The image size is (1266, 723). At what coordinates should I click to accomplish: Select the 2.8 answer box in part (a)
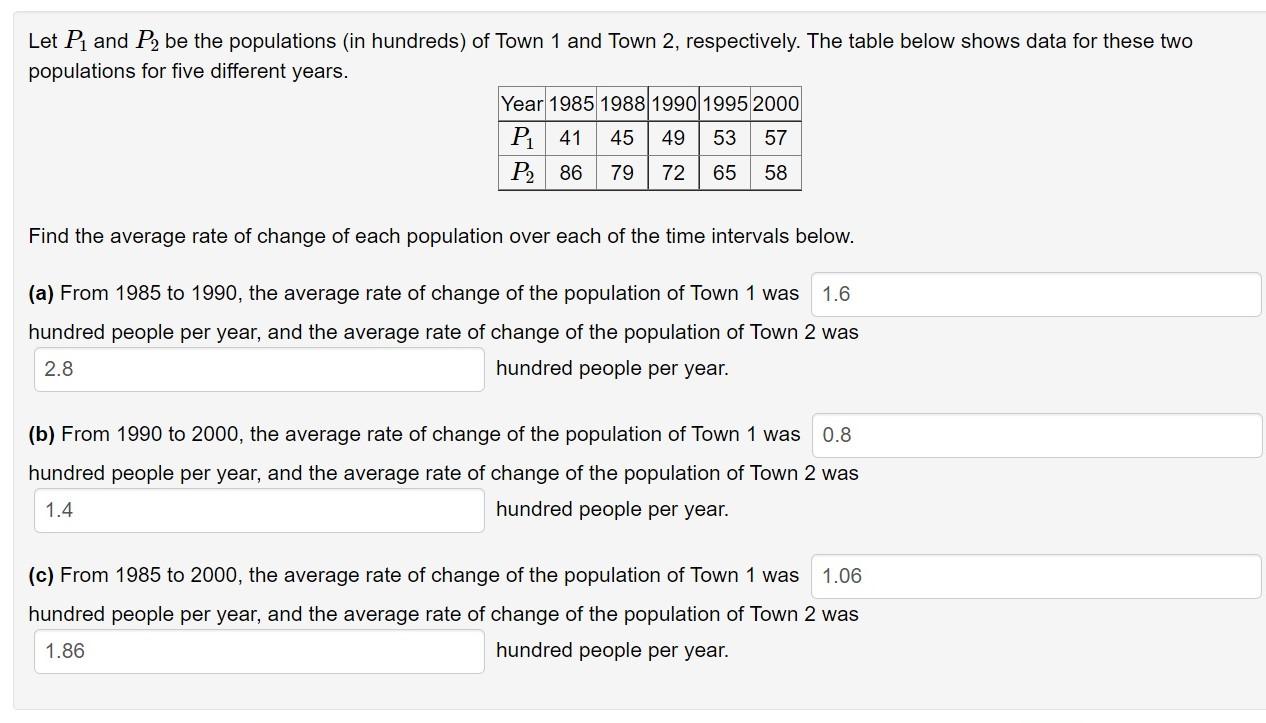(258, 369)
